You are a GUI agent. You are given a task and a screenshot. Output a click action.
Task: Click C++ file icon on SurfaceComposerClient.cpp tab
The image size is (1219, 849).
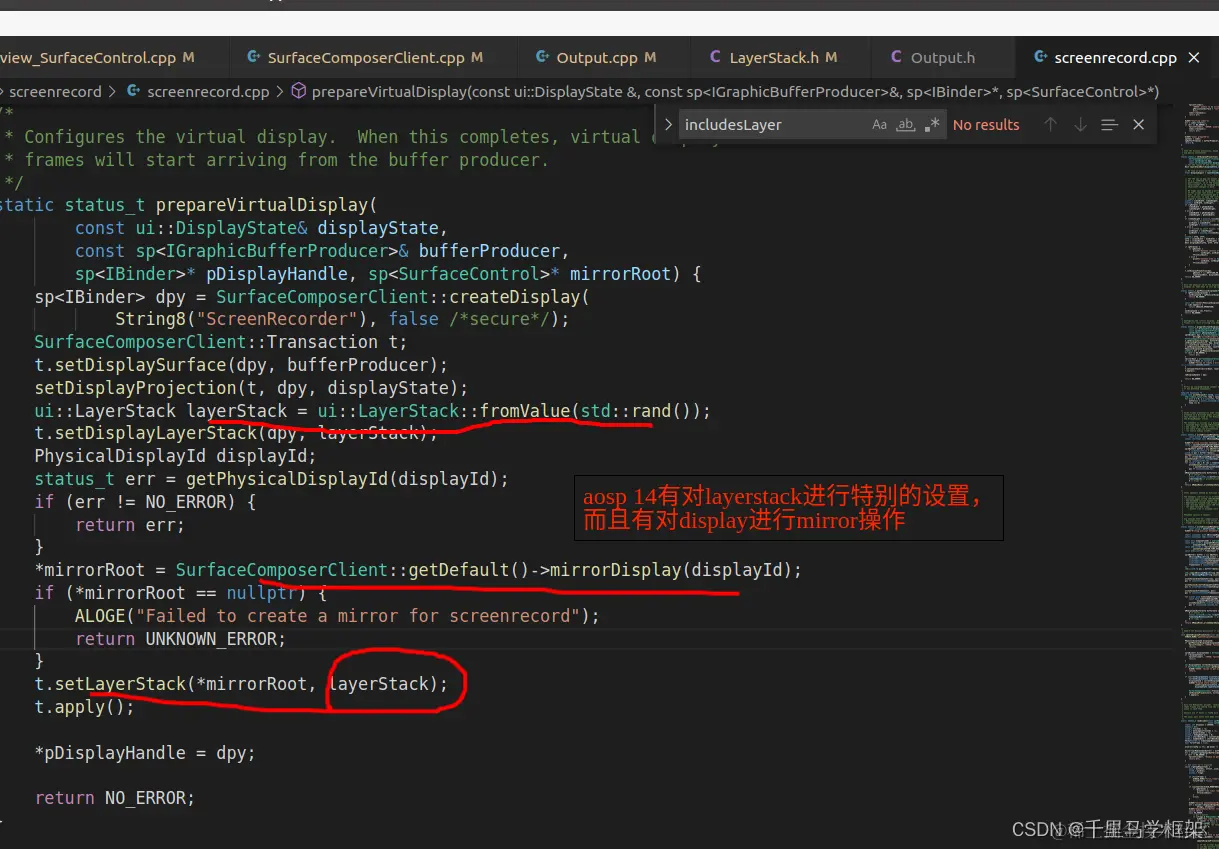click(x=254, y=58)
